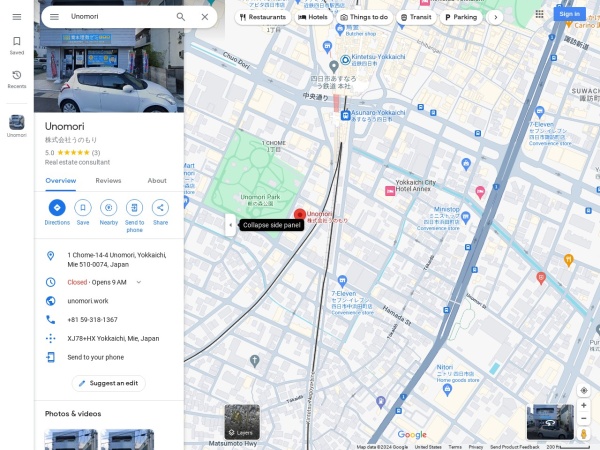Get Directions to Unomori
This screenshot has height=450, width=600.
[57, 213]
